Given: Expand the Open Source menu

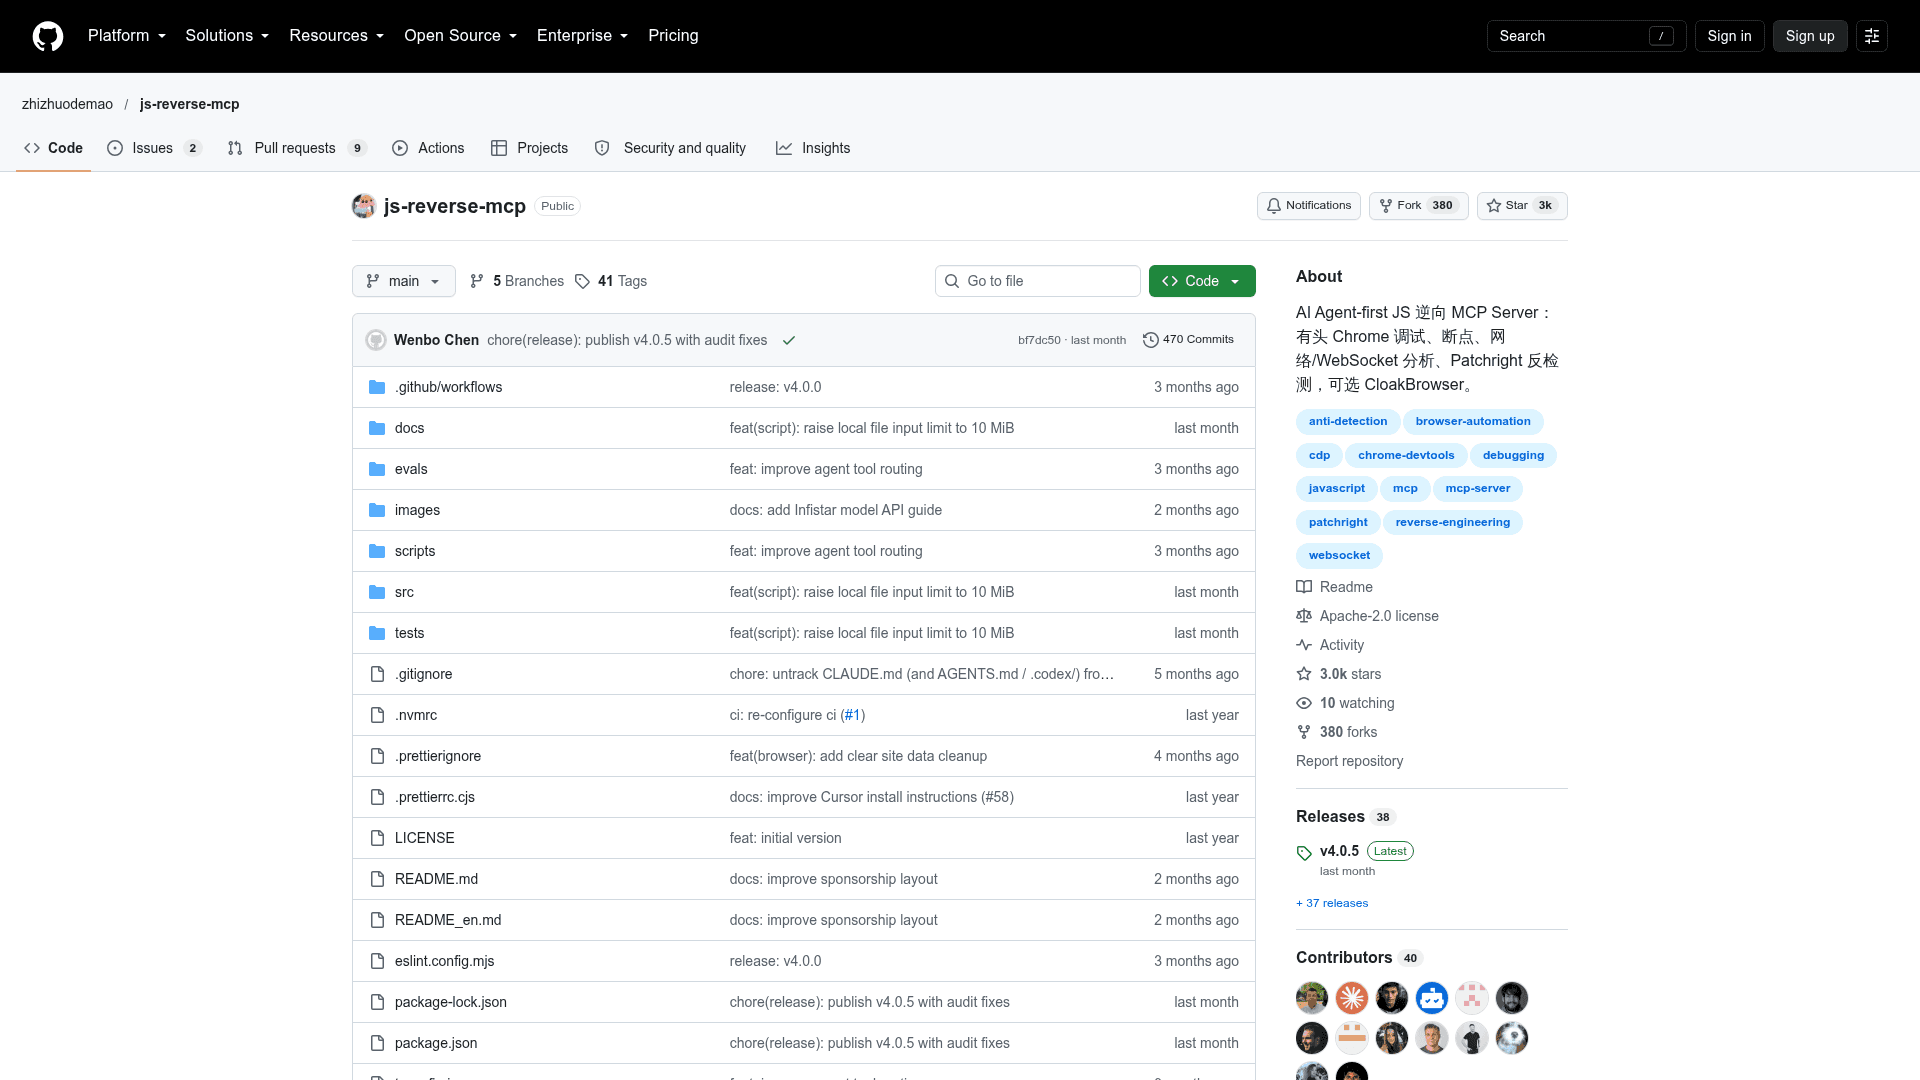Looking at the screenshot, I should [460, 36].
